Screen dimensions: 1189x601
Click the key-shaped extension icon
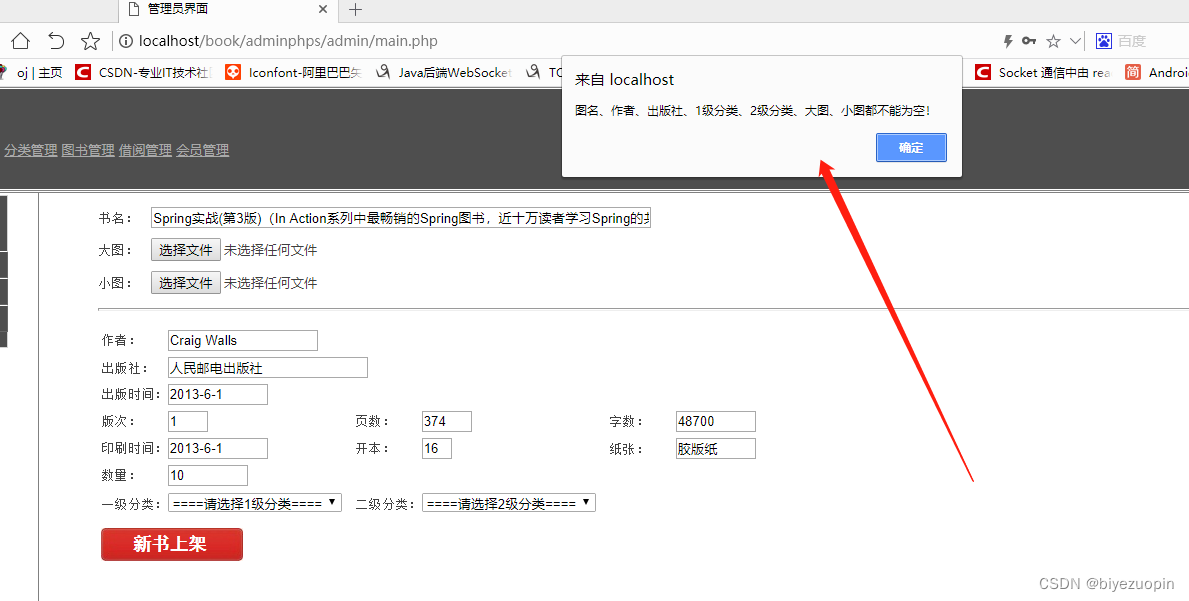tap(1029, 41)
